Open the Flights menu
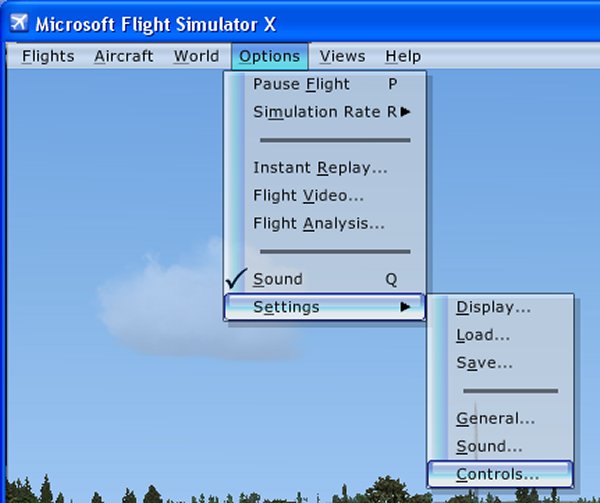The width and height of the screenshot is (600, 503). click(x=48, y=56)
